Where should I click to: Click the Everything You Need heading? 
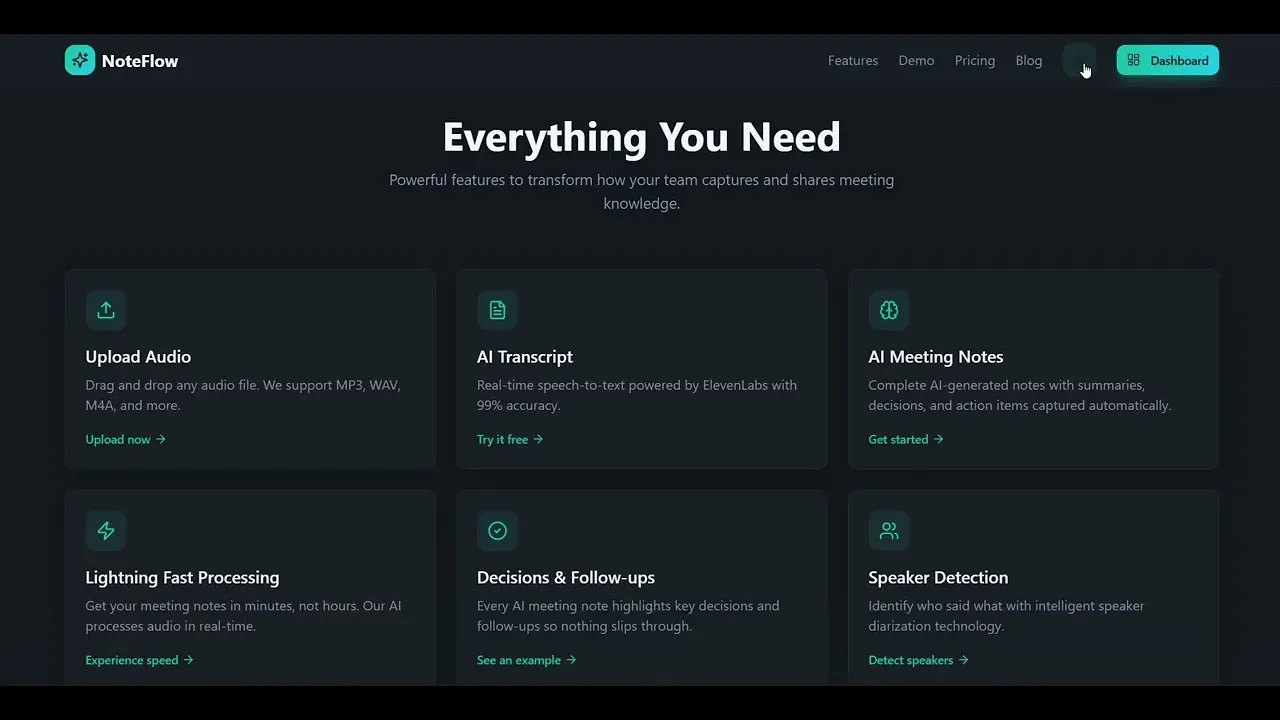point(641,137)
